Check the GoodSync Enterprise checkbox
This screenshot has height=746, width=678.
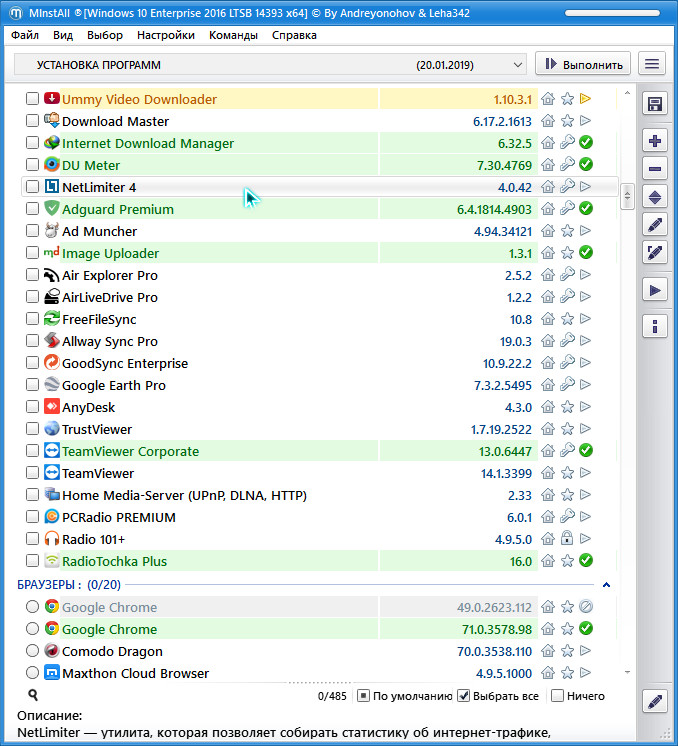pyautogui.click(x=32, y=363)
